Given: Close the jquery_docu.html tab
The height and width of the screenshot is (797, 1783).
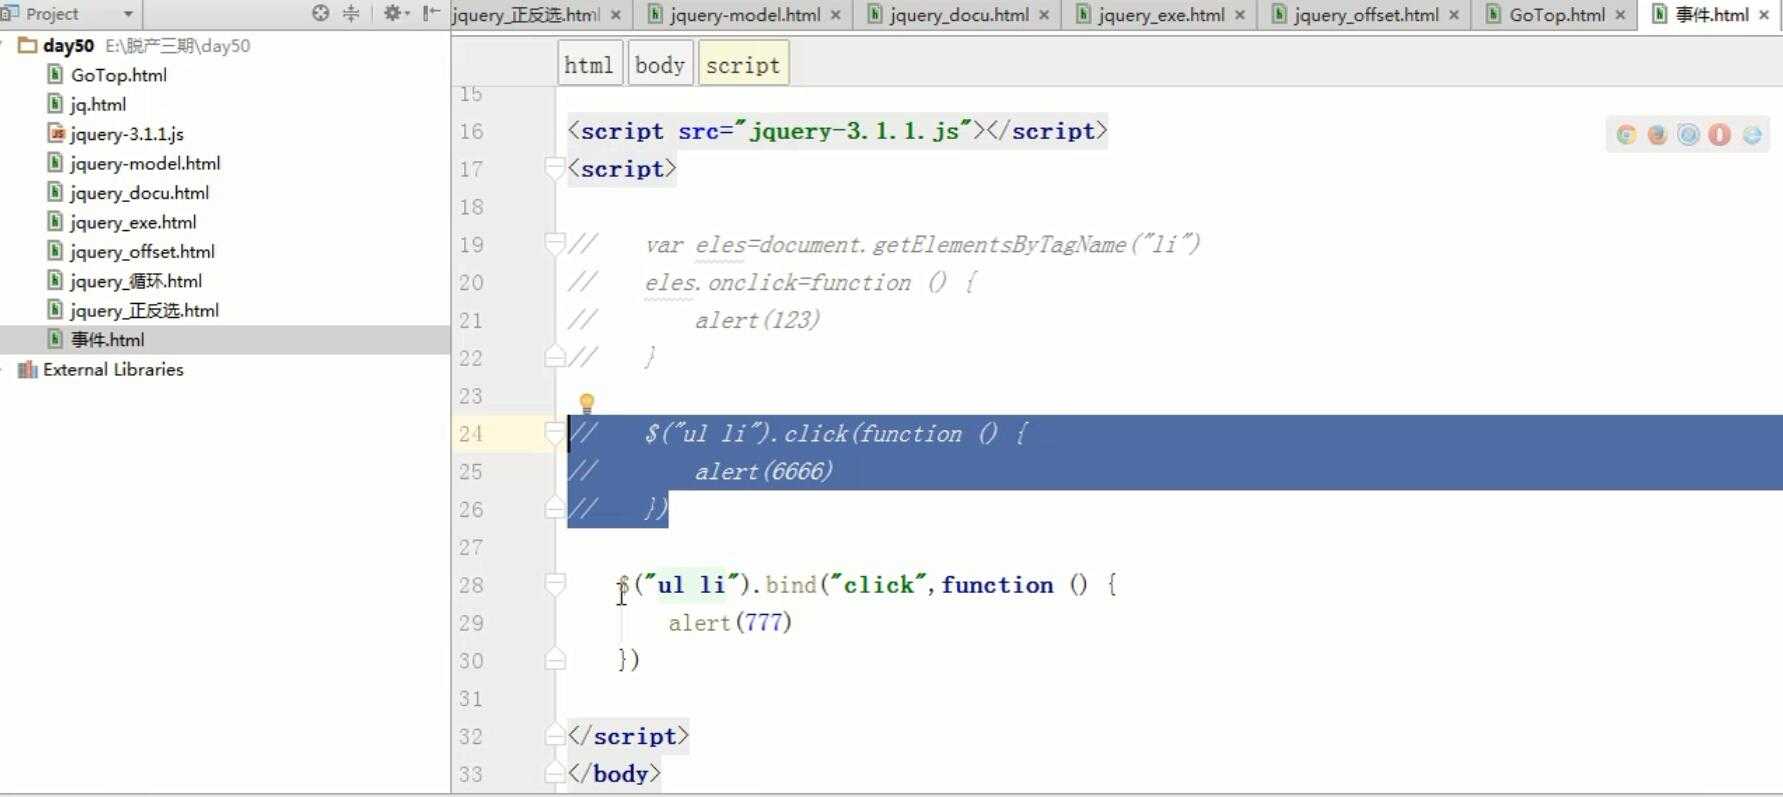Looking at the screenshot, I should pyautogui.click(x=1044, y=15).
